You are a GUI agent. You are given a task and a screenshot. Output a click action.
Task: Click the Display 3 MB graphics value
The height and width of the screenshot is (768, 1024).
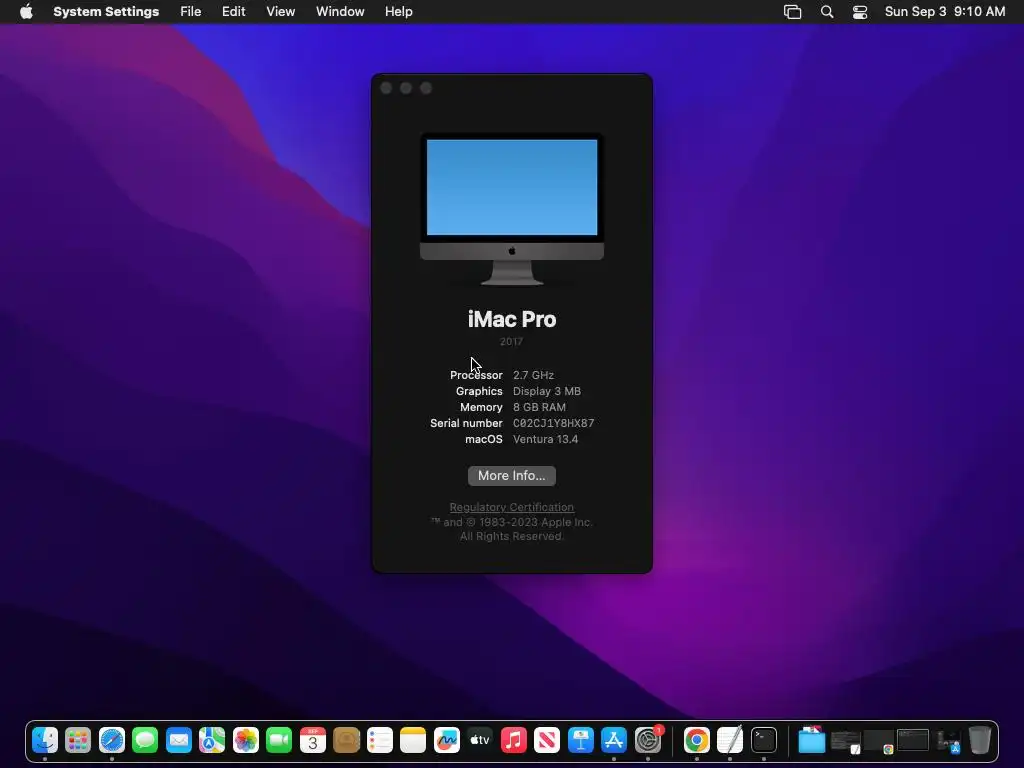(x=547, y=391)
